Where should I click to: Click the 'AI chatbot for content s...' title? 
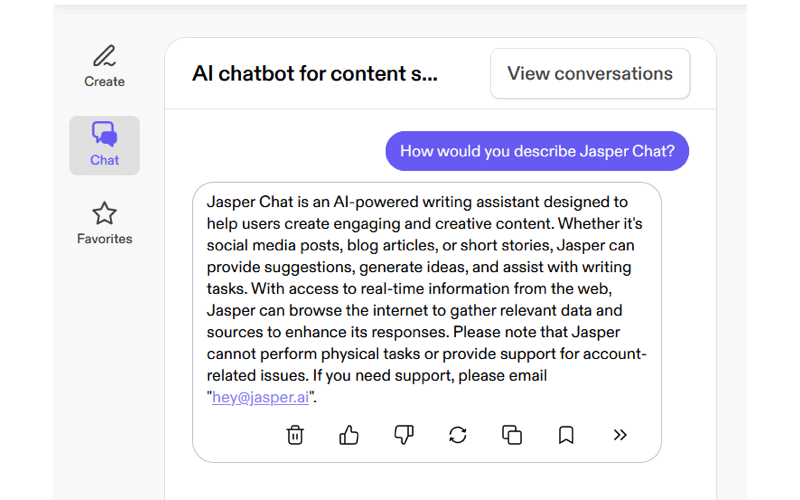314,74
